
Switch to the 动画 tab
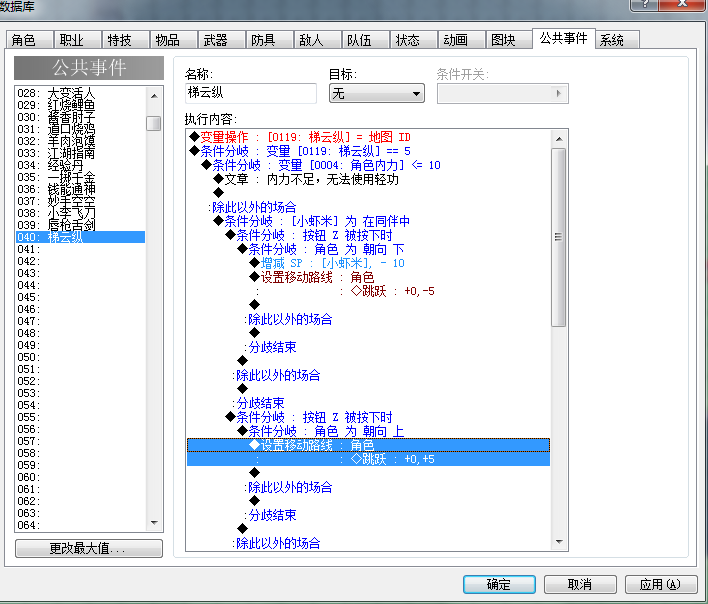(x=461, y=40)
